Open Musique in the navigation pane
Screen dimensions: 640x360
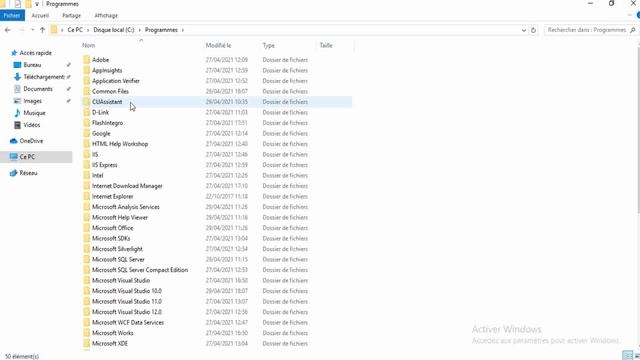pyautogui.click(x=34, y=113)
